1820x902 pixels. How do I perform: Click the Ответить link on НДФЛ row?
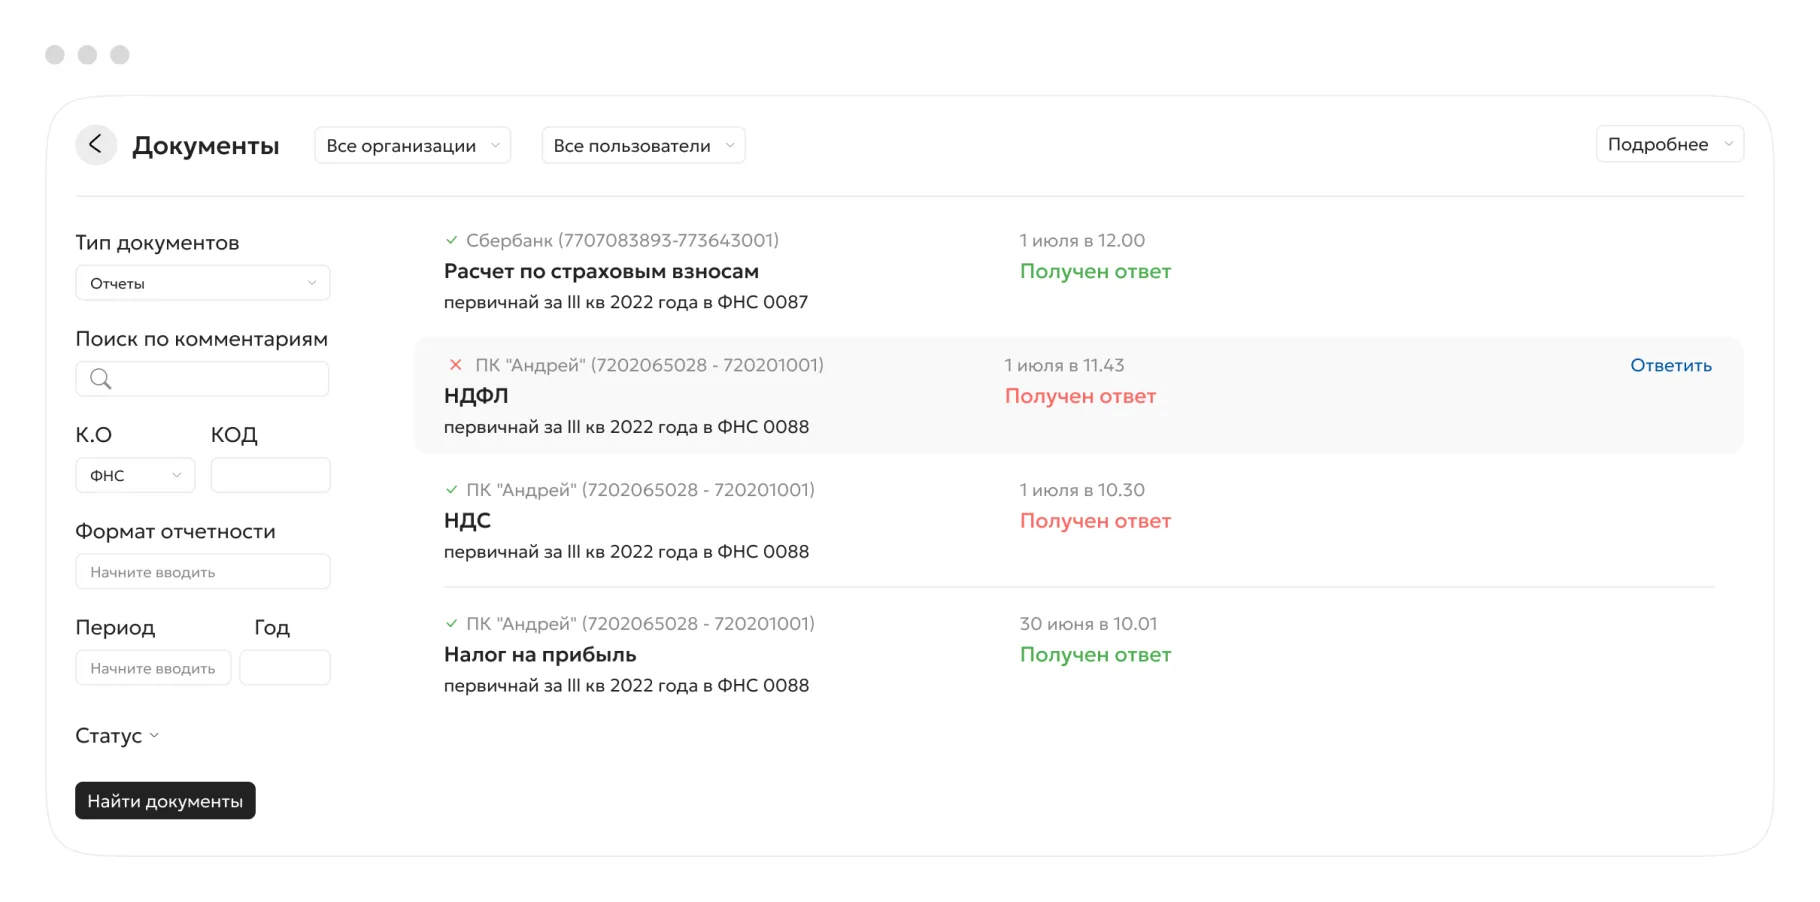click(1671, 365)
